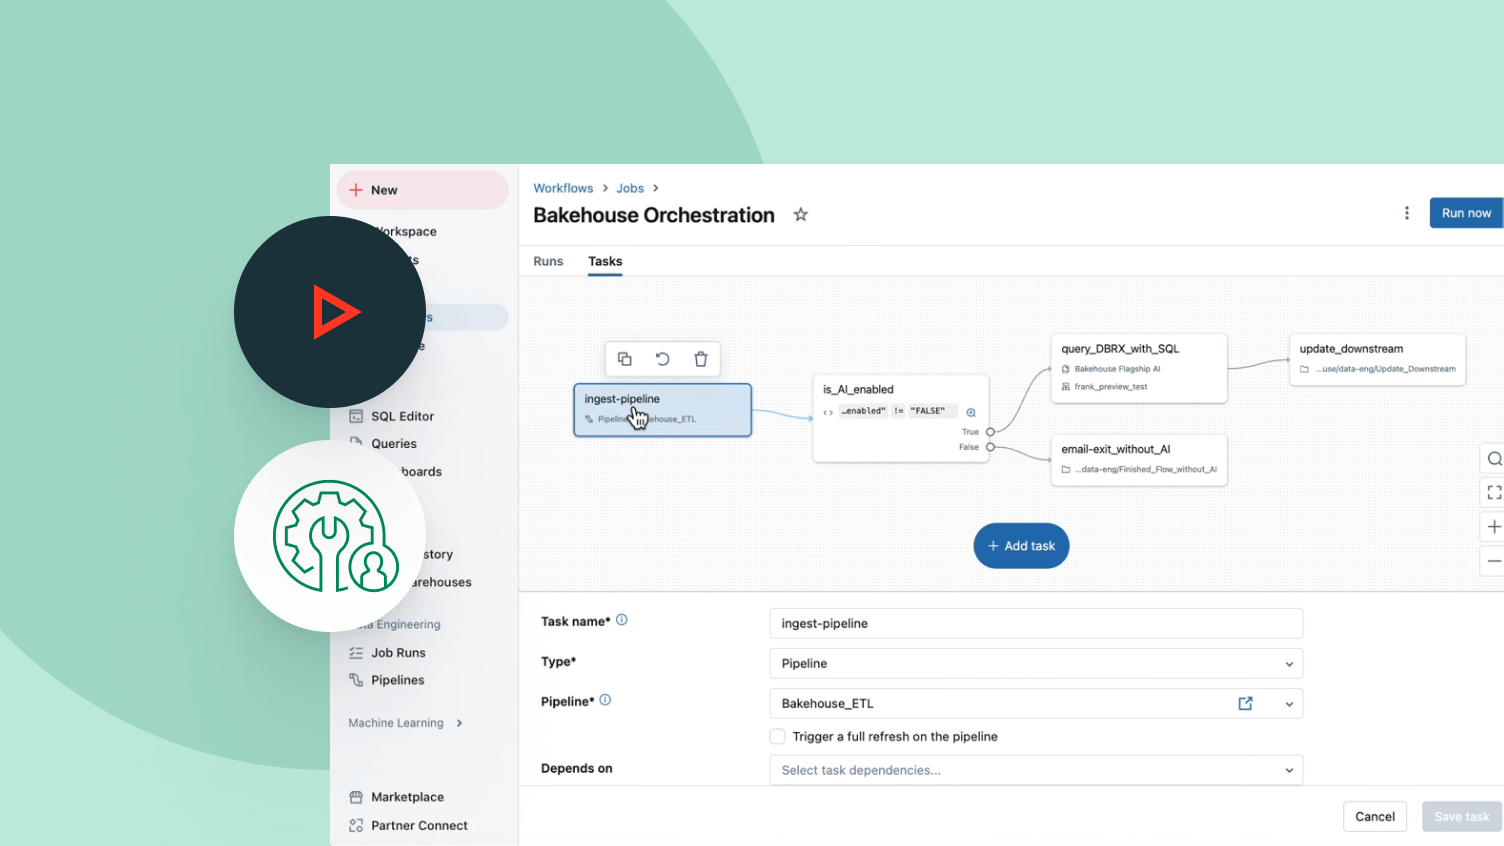Click the fit-to-screen icon on canvas
Viewport: 1504px width, 846px height.
[1494, 492]
